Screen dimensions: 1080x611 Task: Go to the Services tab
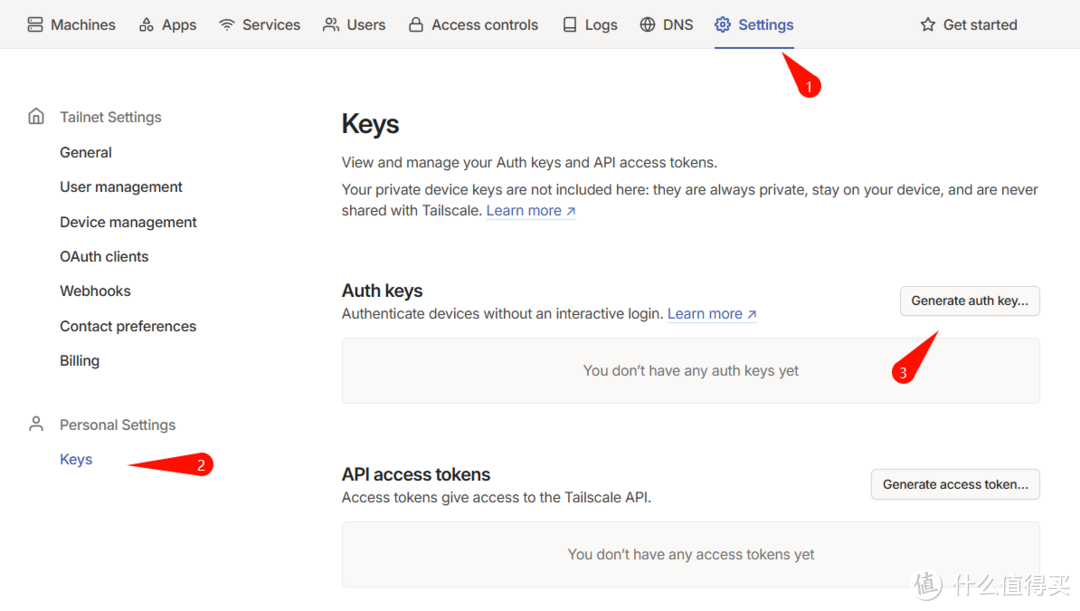point(260,25)
